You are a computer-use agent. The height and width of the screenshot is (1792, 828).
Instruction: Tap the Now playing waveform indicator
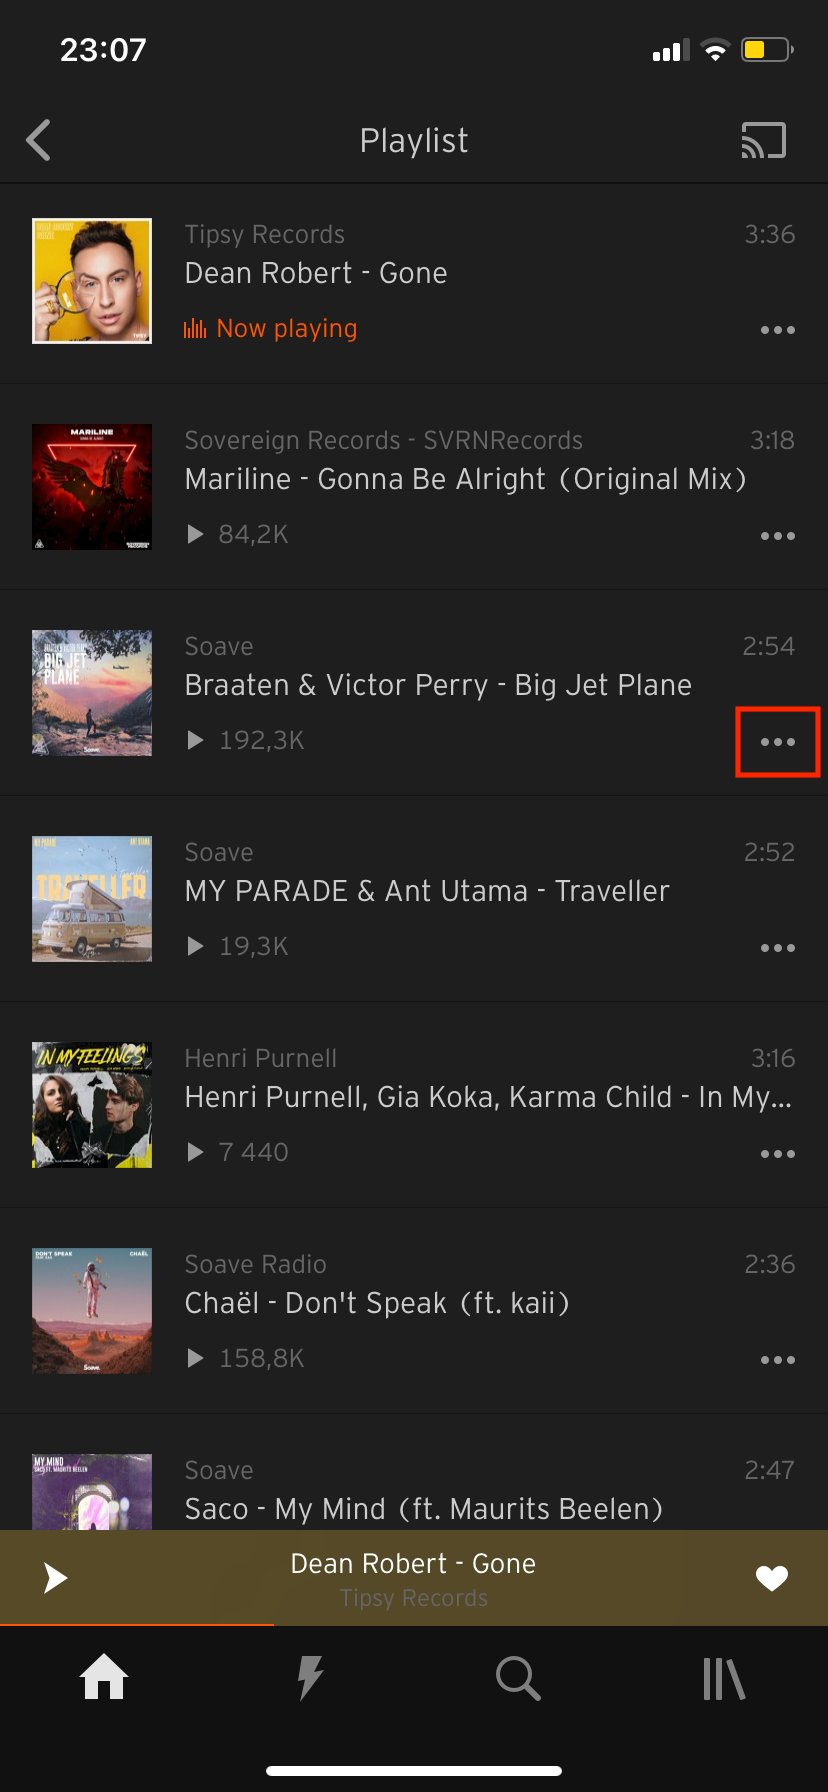[195, 328]
